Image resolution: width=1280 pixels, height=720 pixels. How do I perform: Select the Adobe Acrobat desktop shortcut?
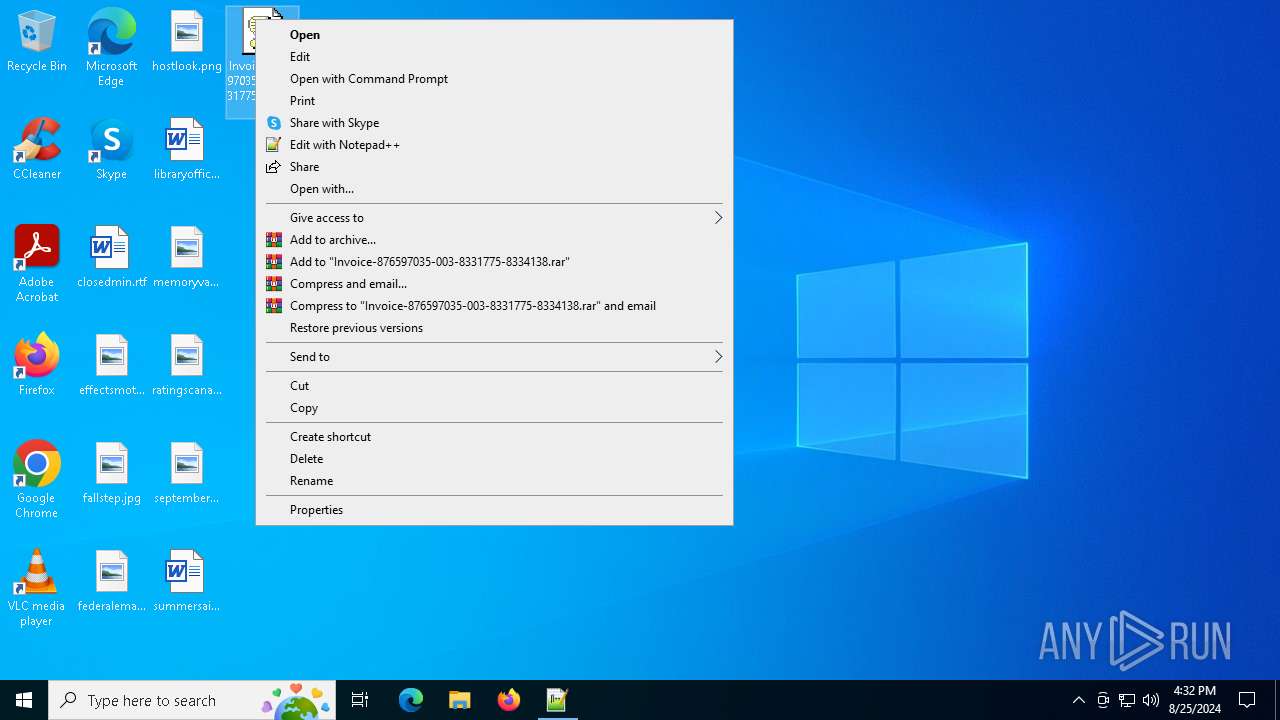(x=37, y=264)
